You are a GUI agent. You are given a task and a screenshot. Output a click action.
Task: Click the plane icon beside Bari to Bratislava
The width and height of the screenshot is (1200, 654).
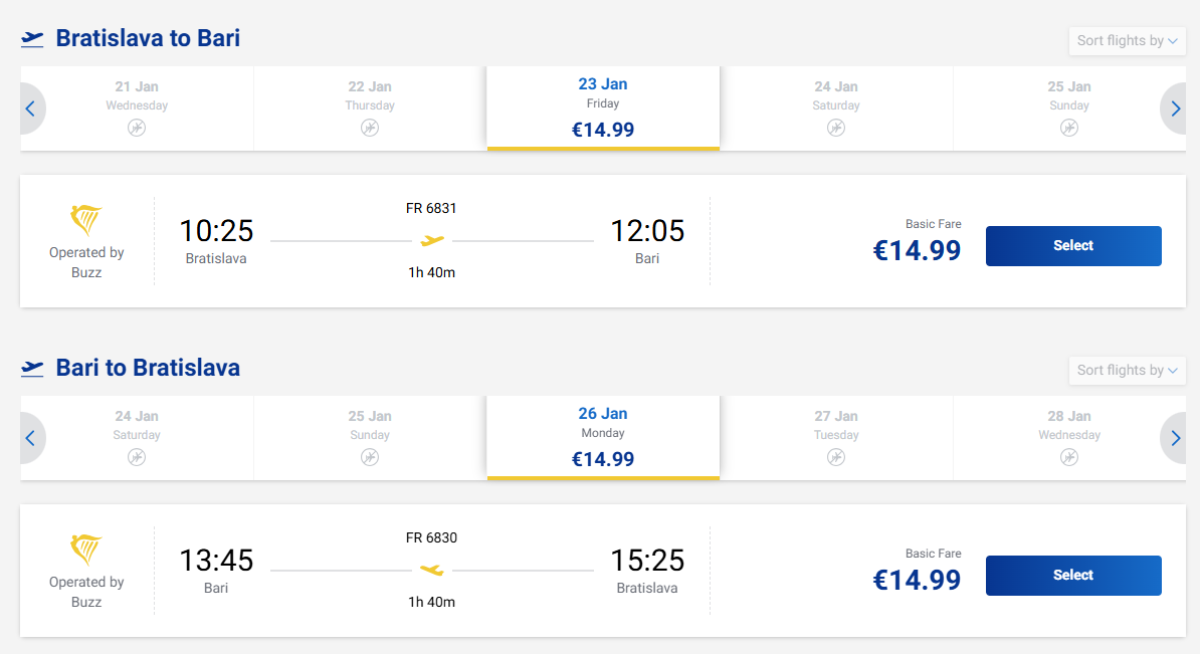(x=33, y=369)
